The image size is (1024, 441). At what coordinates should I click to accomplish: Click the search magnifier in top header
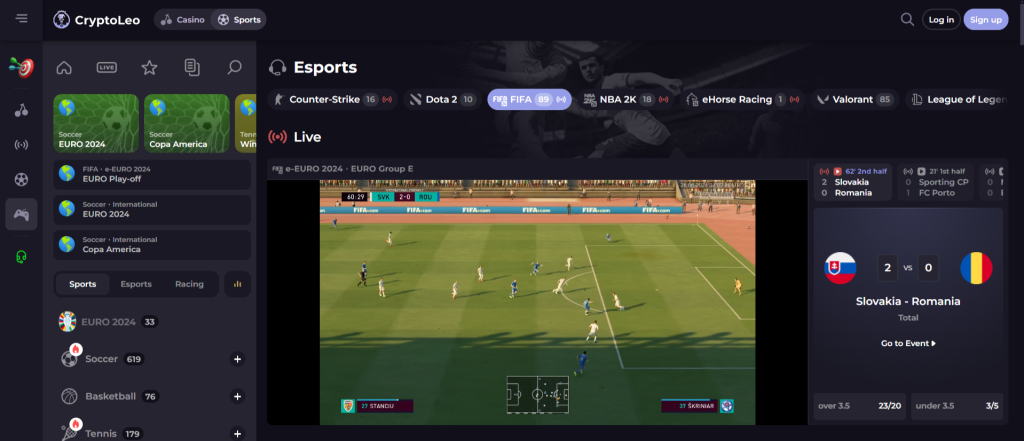907,20
